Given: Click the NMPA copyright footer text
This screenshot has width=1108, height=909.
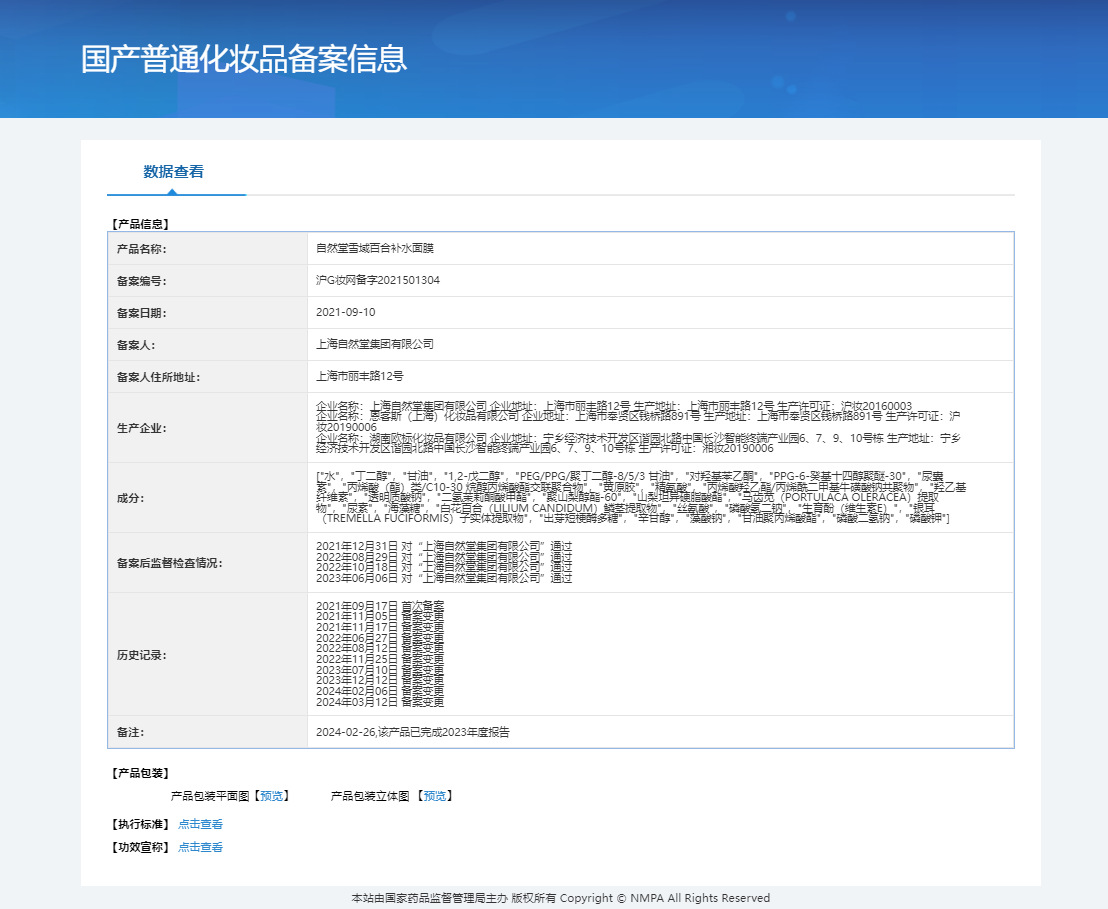Looking at the screenshot, I should [x=560, y=898].
